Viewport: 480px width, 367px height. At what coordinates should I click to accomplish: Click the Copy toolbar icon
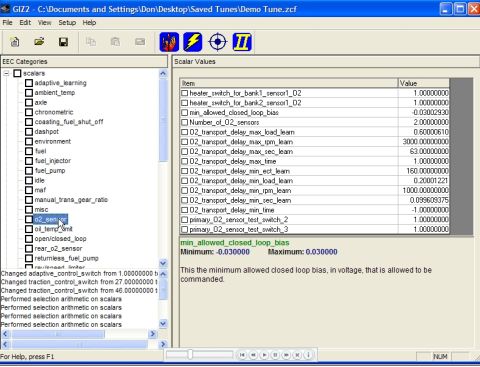click(91, 42)
